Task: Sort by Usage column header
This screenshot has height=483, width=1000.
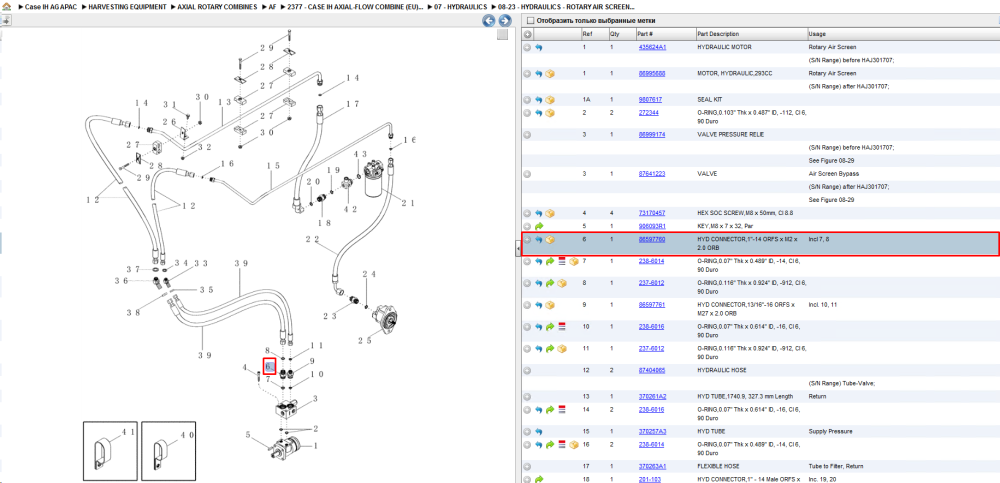Action: pos(902,34)
